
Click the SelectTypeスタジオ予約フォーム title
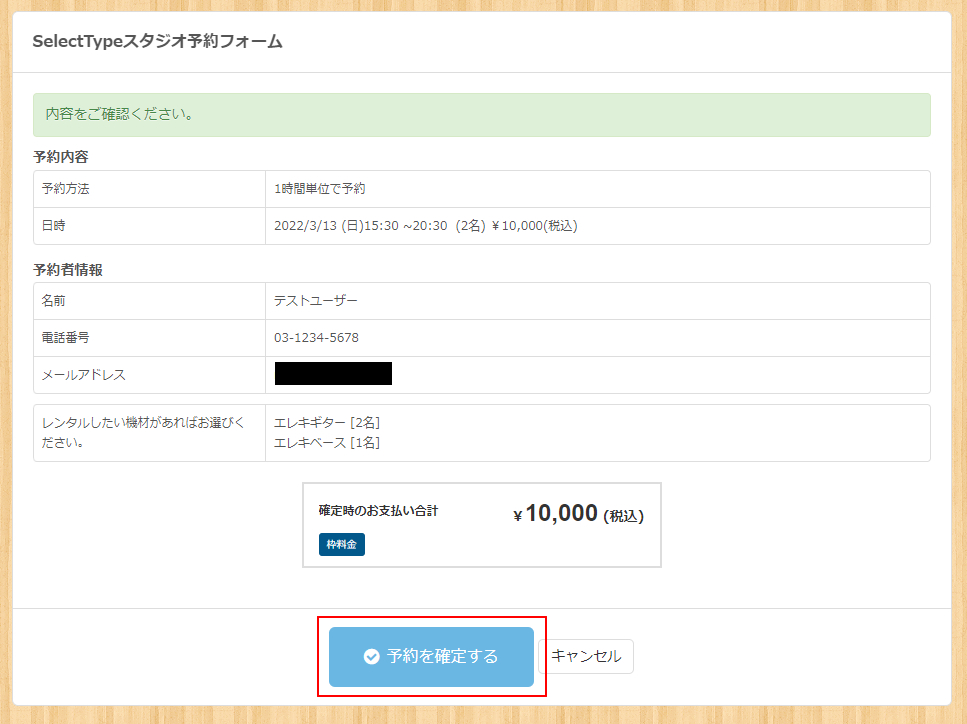(157, 42)
